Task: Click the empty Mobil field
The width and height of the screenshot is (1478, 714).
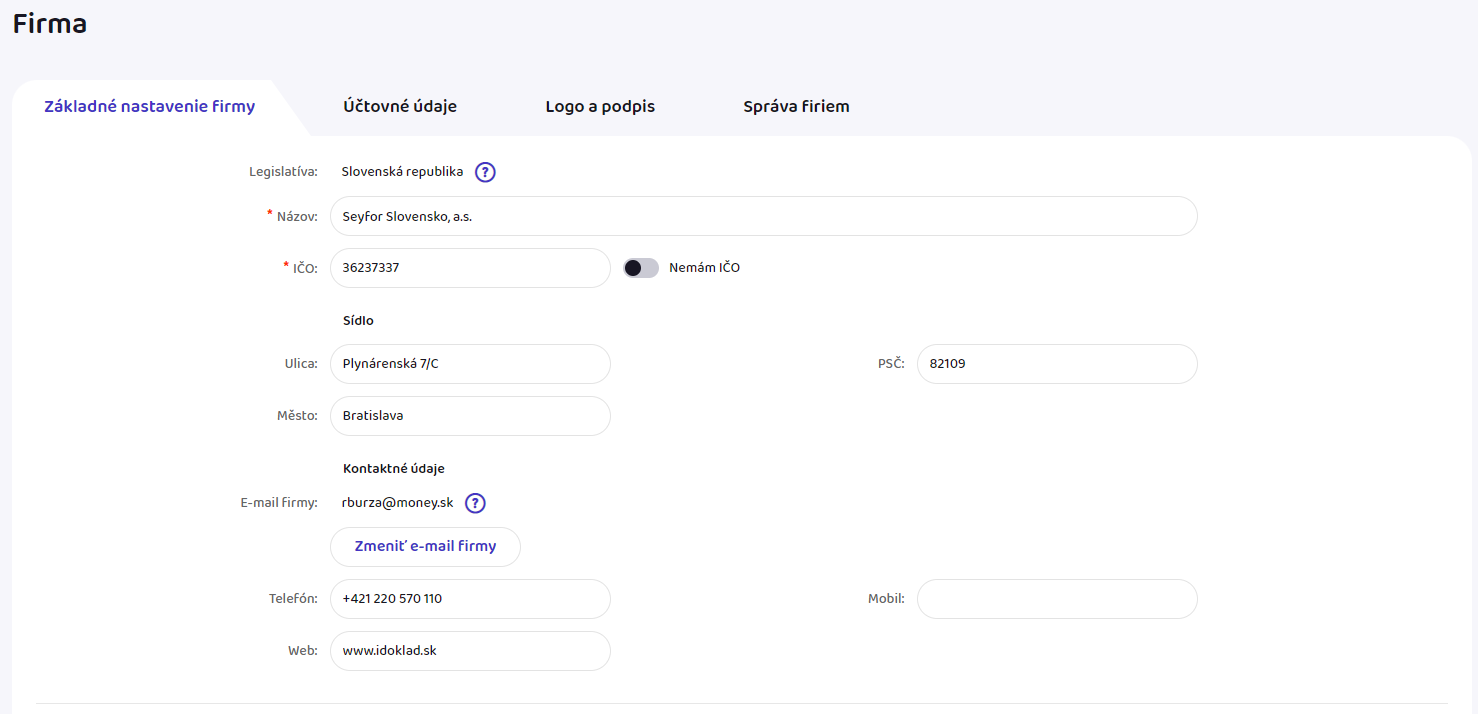Action: [1056, 599]
